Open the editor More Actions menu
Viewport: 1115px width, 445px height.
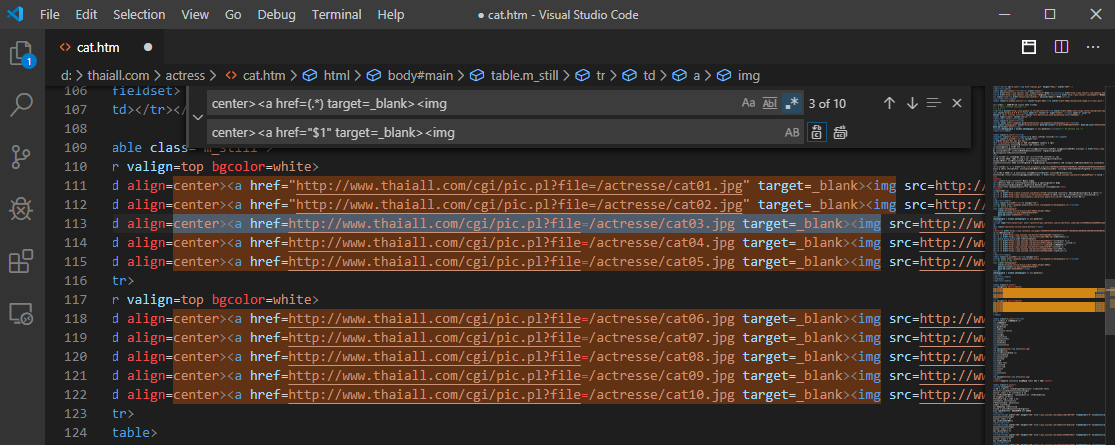[x=1091, y=47]
